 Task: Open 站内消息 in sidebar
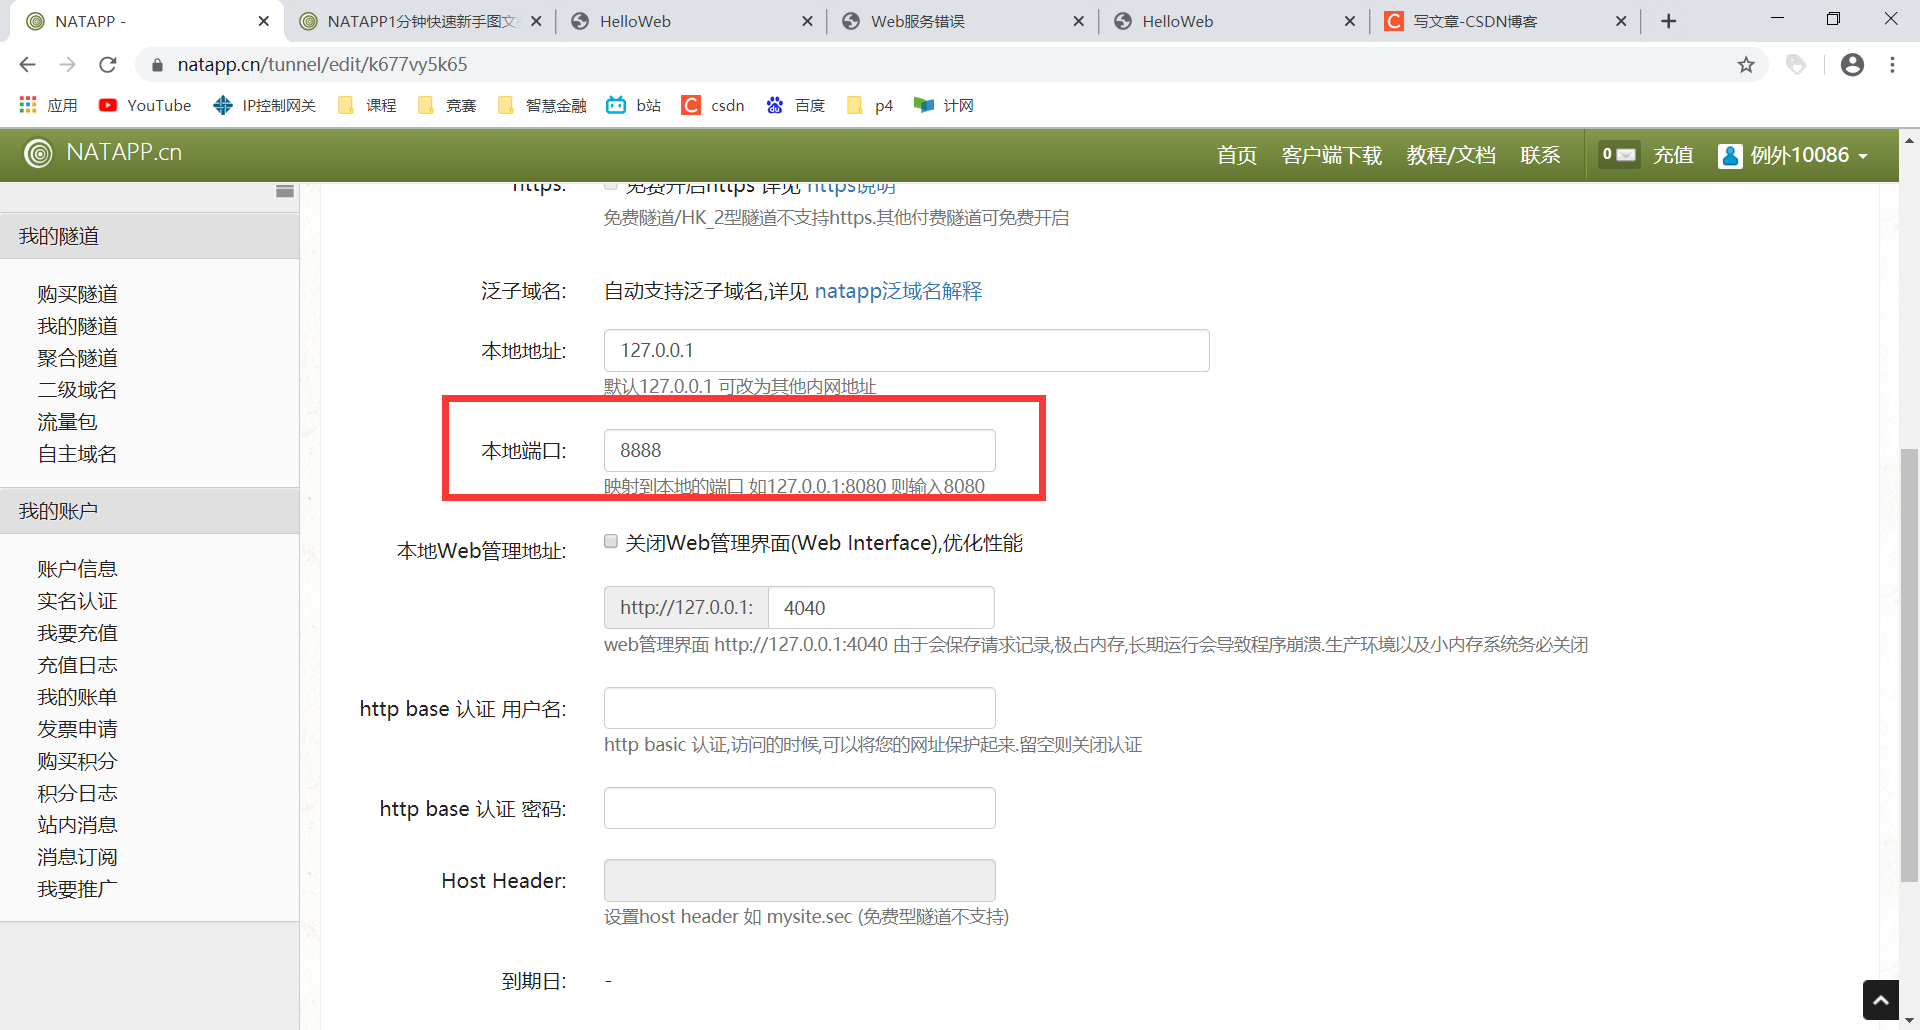pyautogui.click(x=77, y=825)
